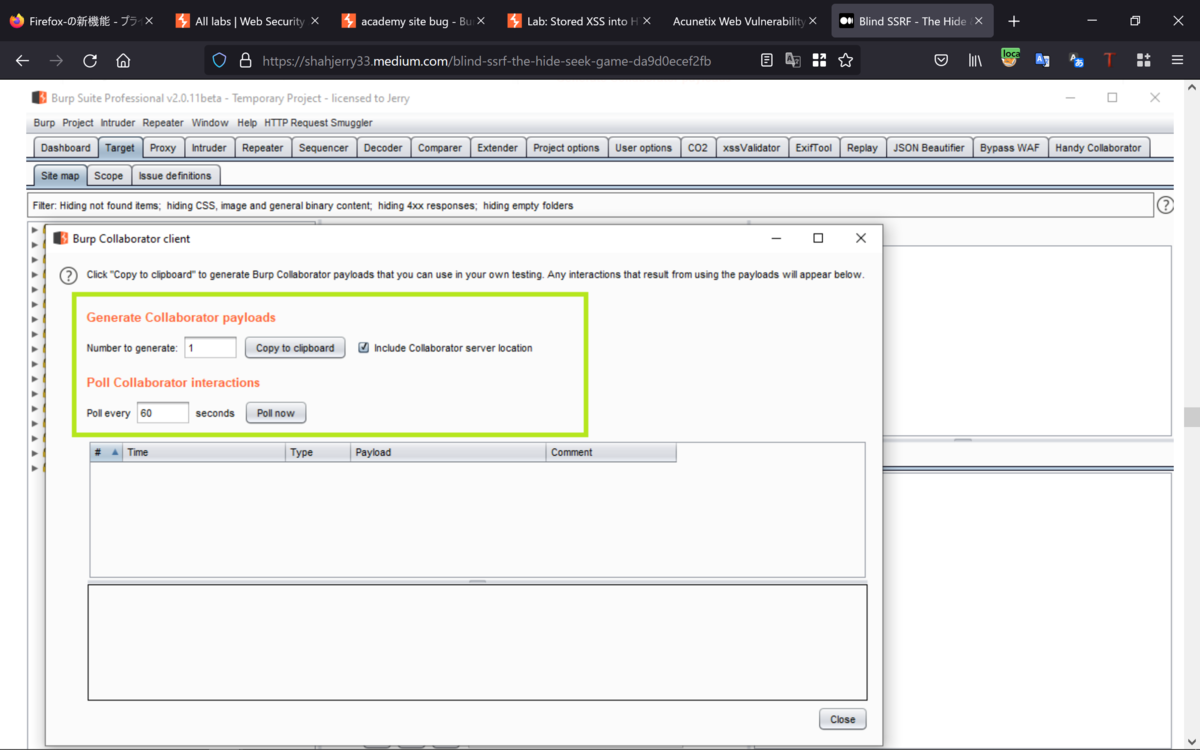Open the Help menu
Image resolution: width=1200 pixels, height=750 pixels.
click(x=247, y=122)
